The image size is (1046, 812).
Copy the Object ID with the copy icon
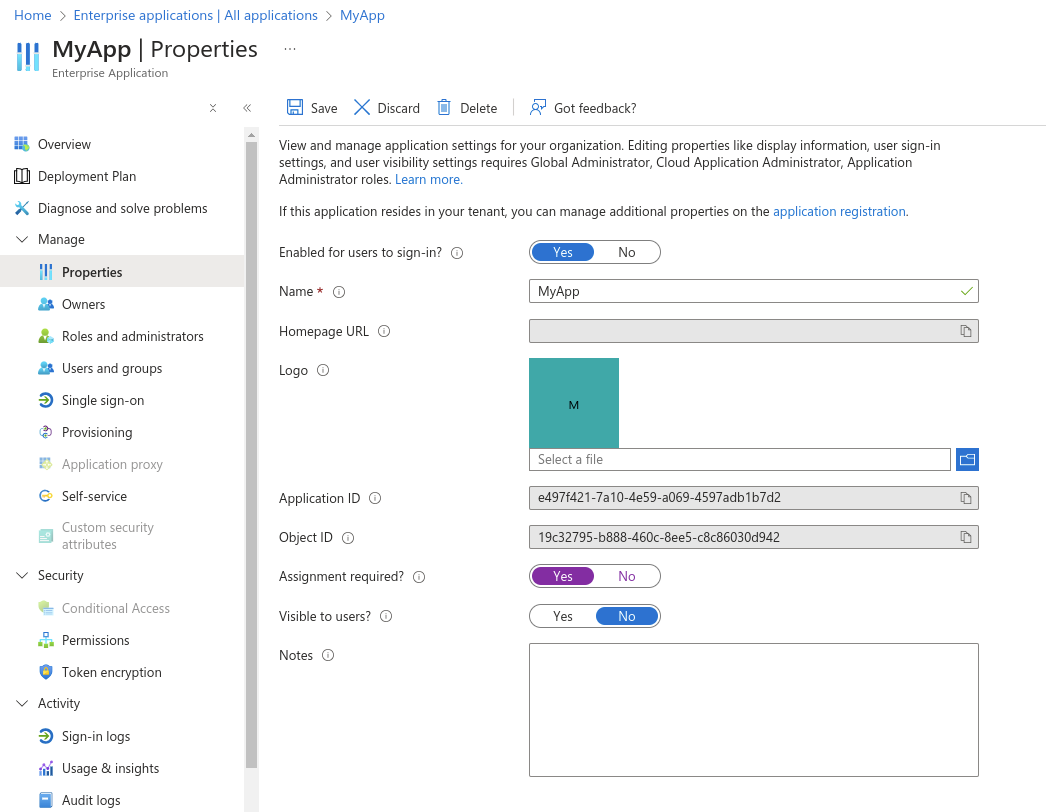pyautogui.click(x=965, y=537)
